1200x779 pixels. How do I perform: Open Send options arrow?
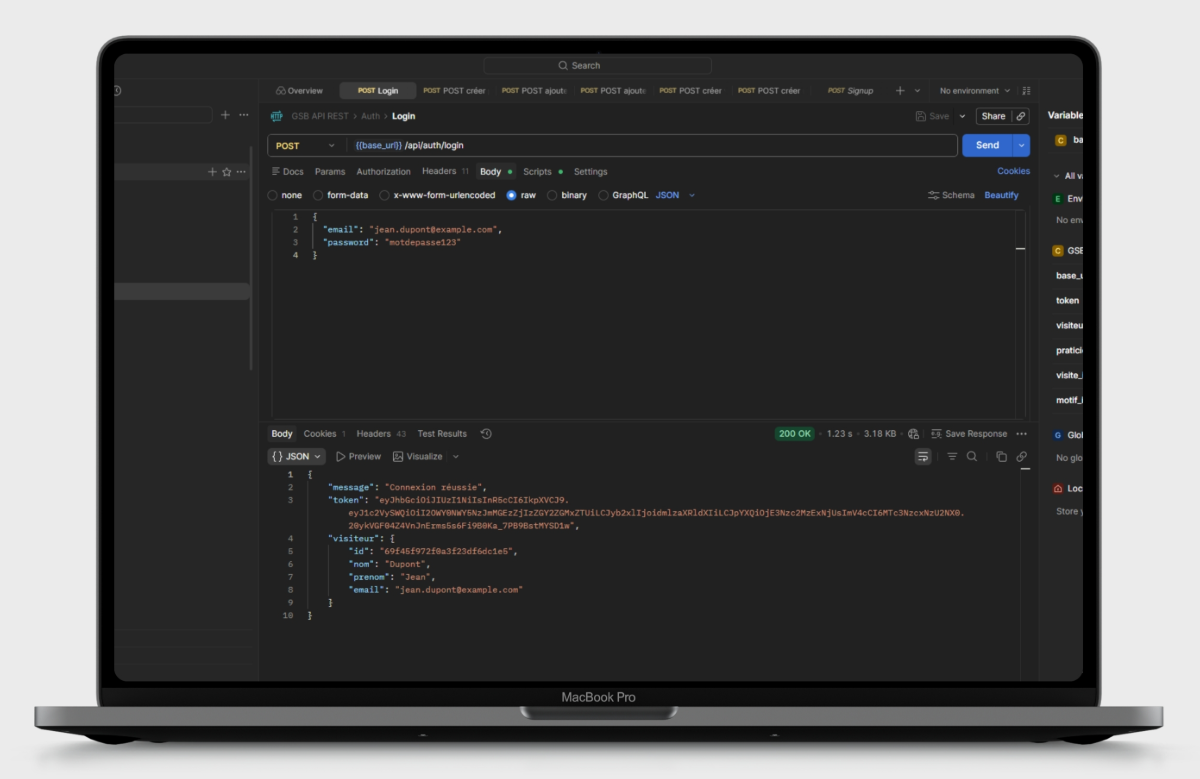[1021, 146]
